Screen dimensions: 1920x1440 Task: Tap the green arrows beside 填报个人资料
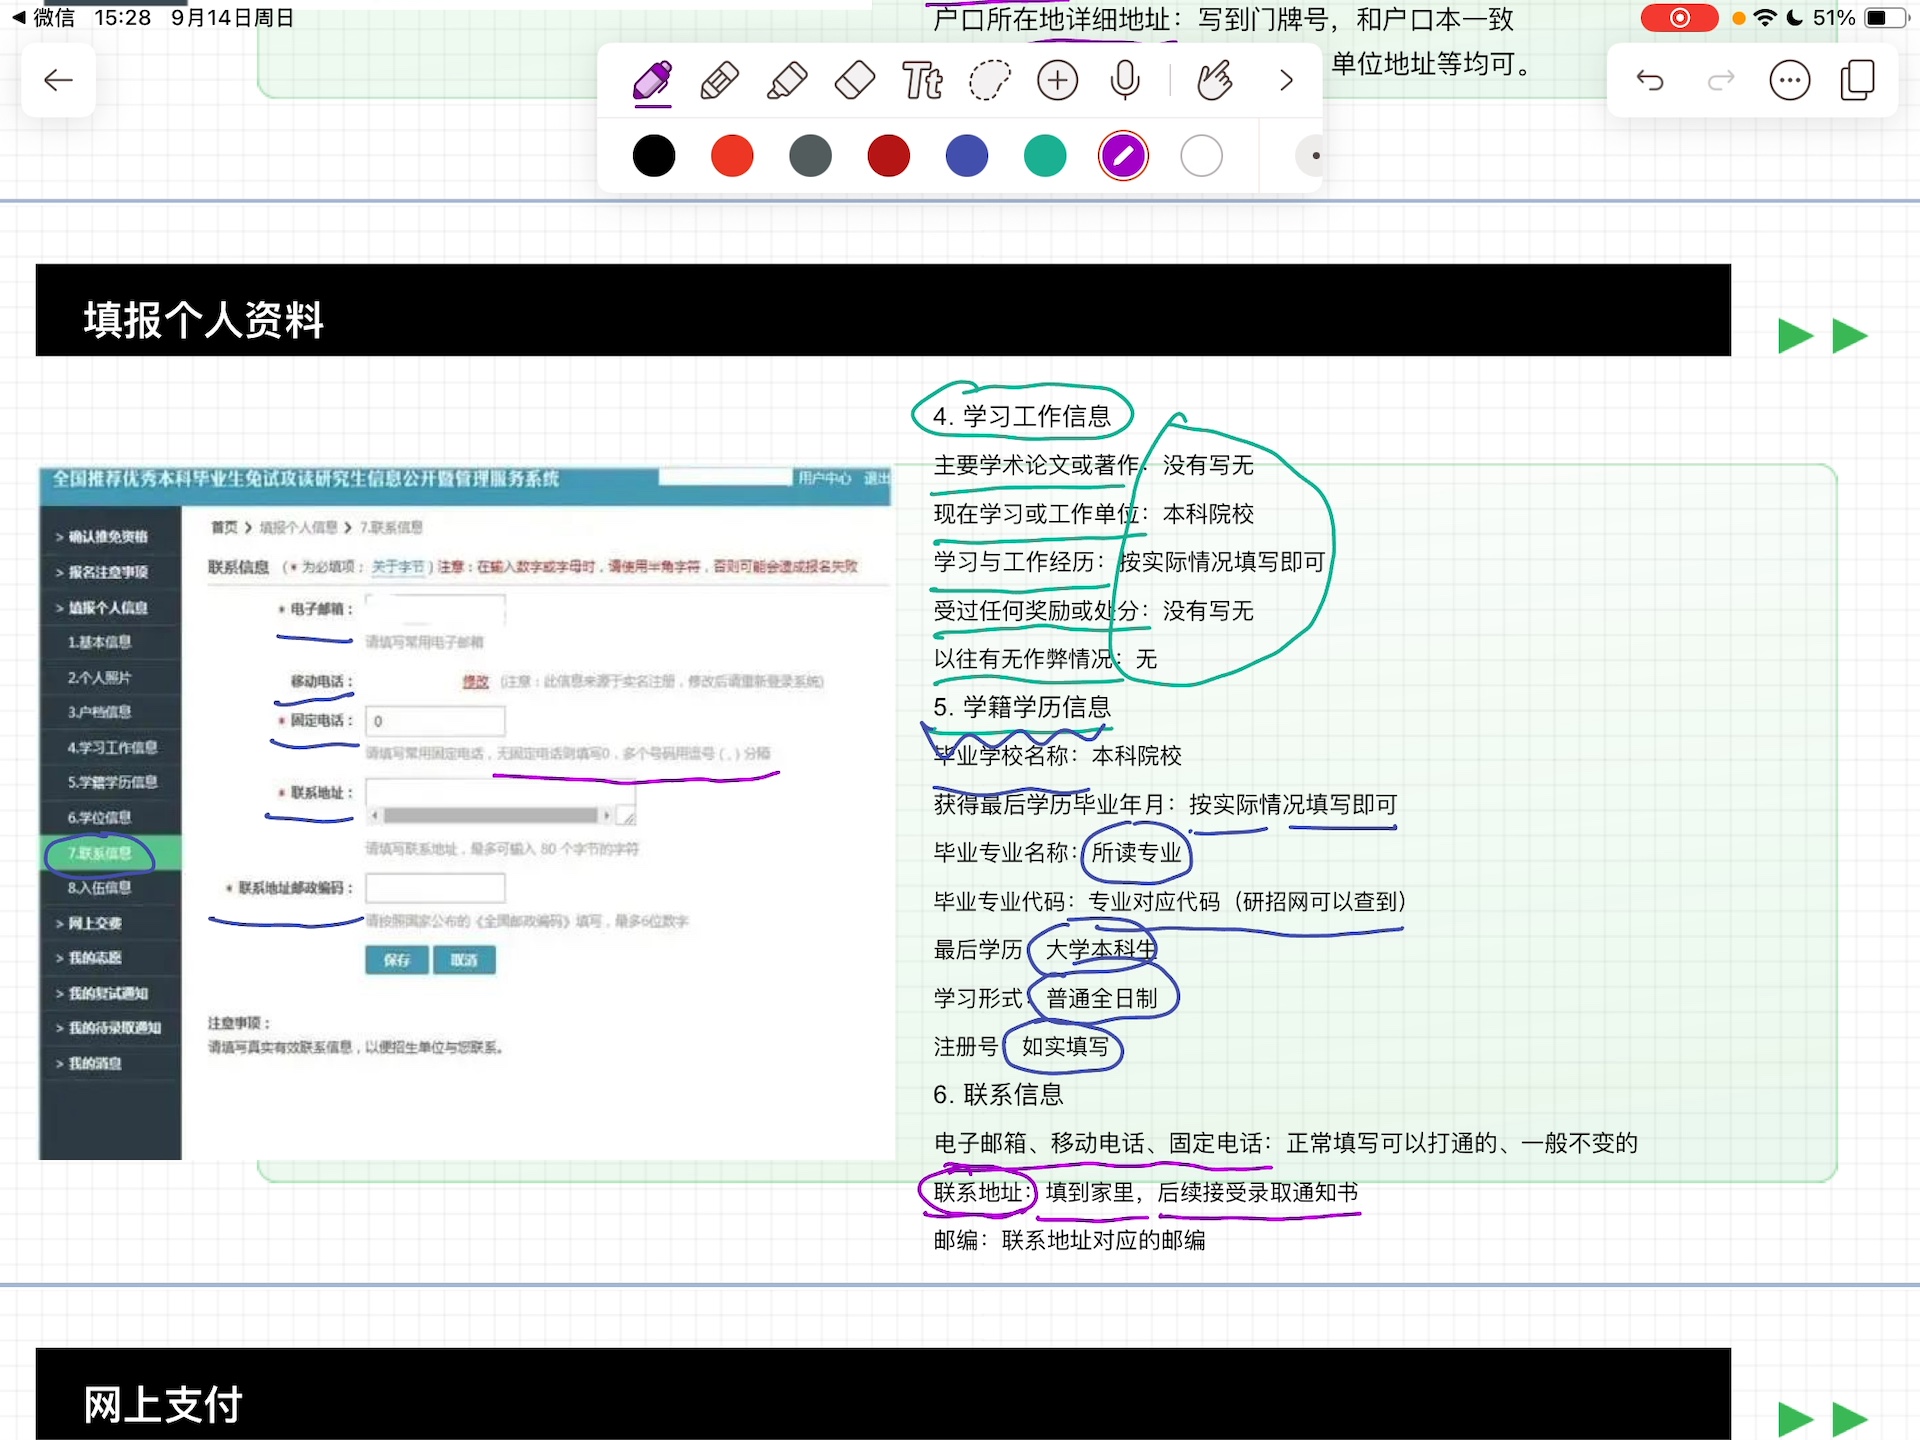[x=1823, y=336]
